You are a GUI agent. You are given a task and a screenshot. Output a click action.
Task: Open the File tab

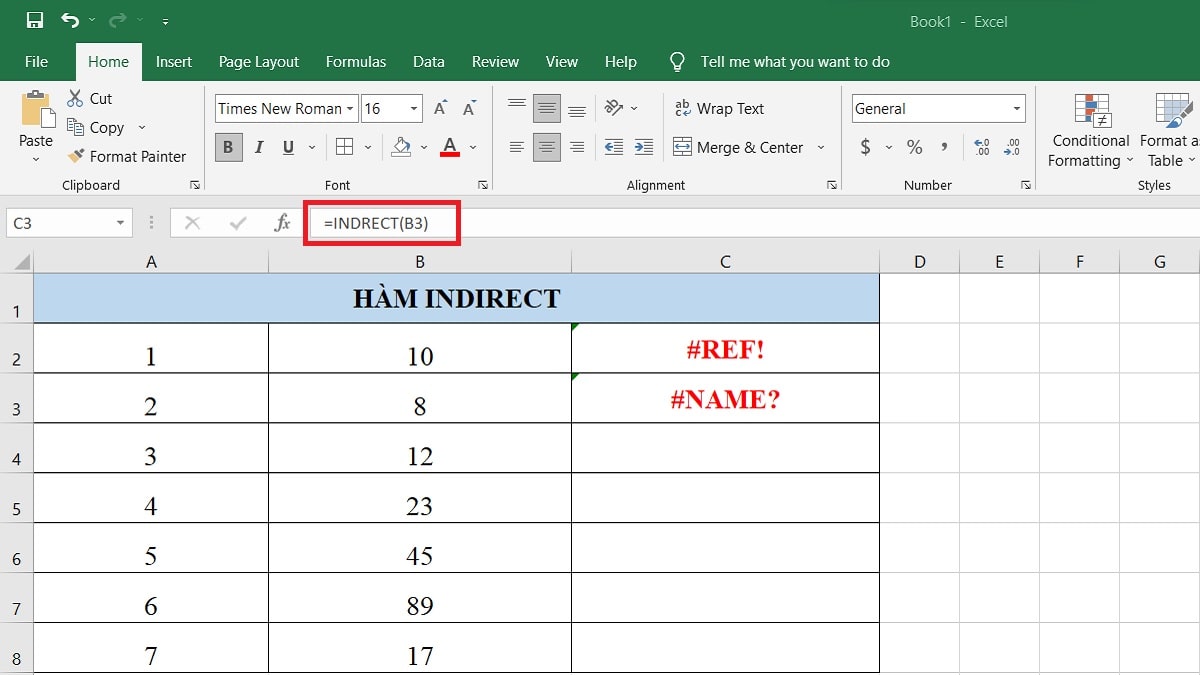(36, 61)
